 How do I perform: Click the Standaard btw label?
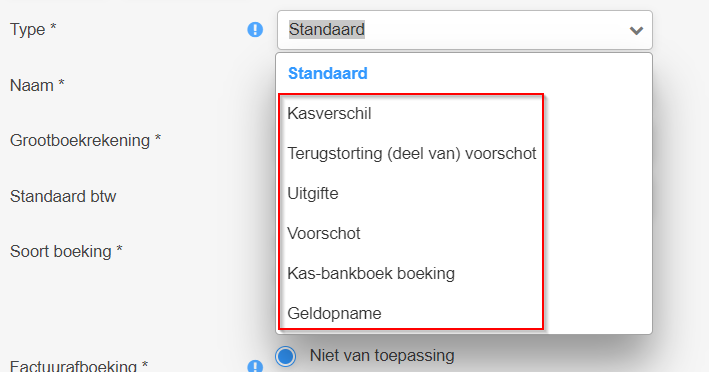(x=63, y=196)
